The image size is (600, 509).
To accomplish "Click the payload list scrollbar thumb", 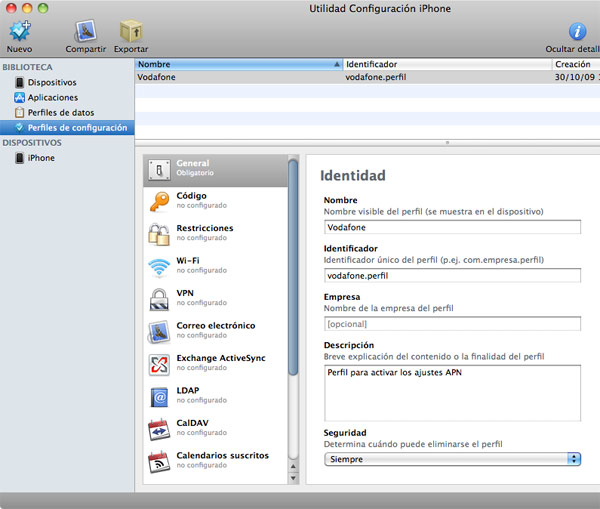I will point(293,268).
